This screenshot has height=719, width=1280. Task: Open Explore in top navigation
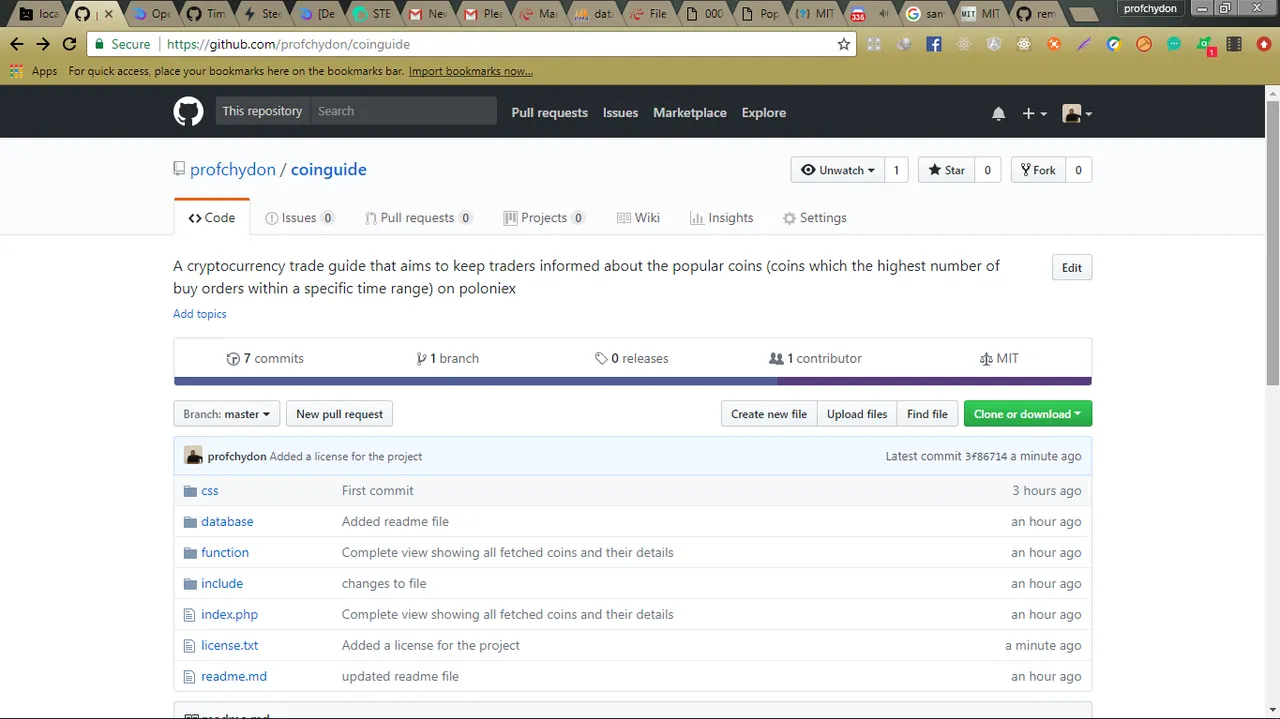pyautogui.click(x=764, y=113)
